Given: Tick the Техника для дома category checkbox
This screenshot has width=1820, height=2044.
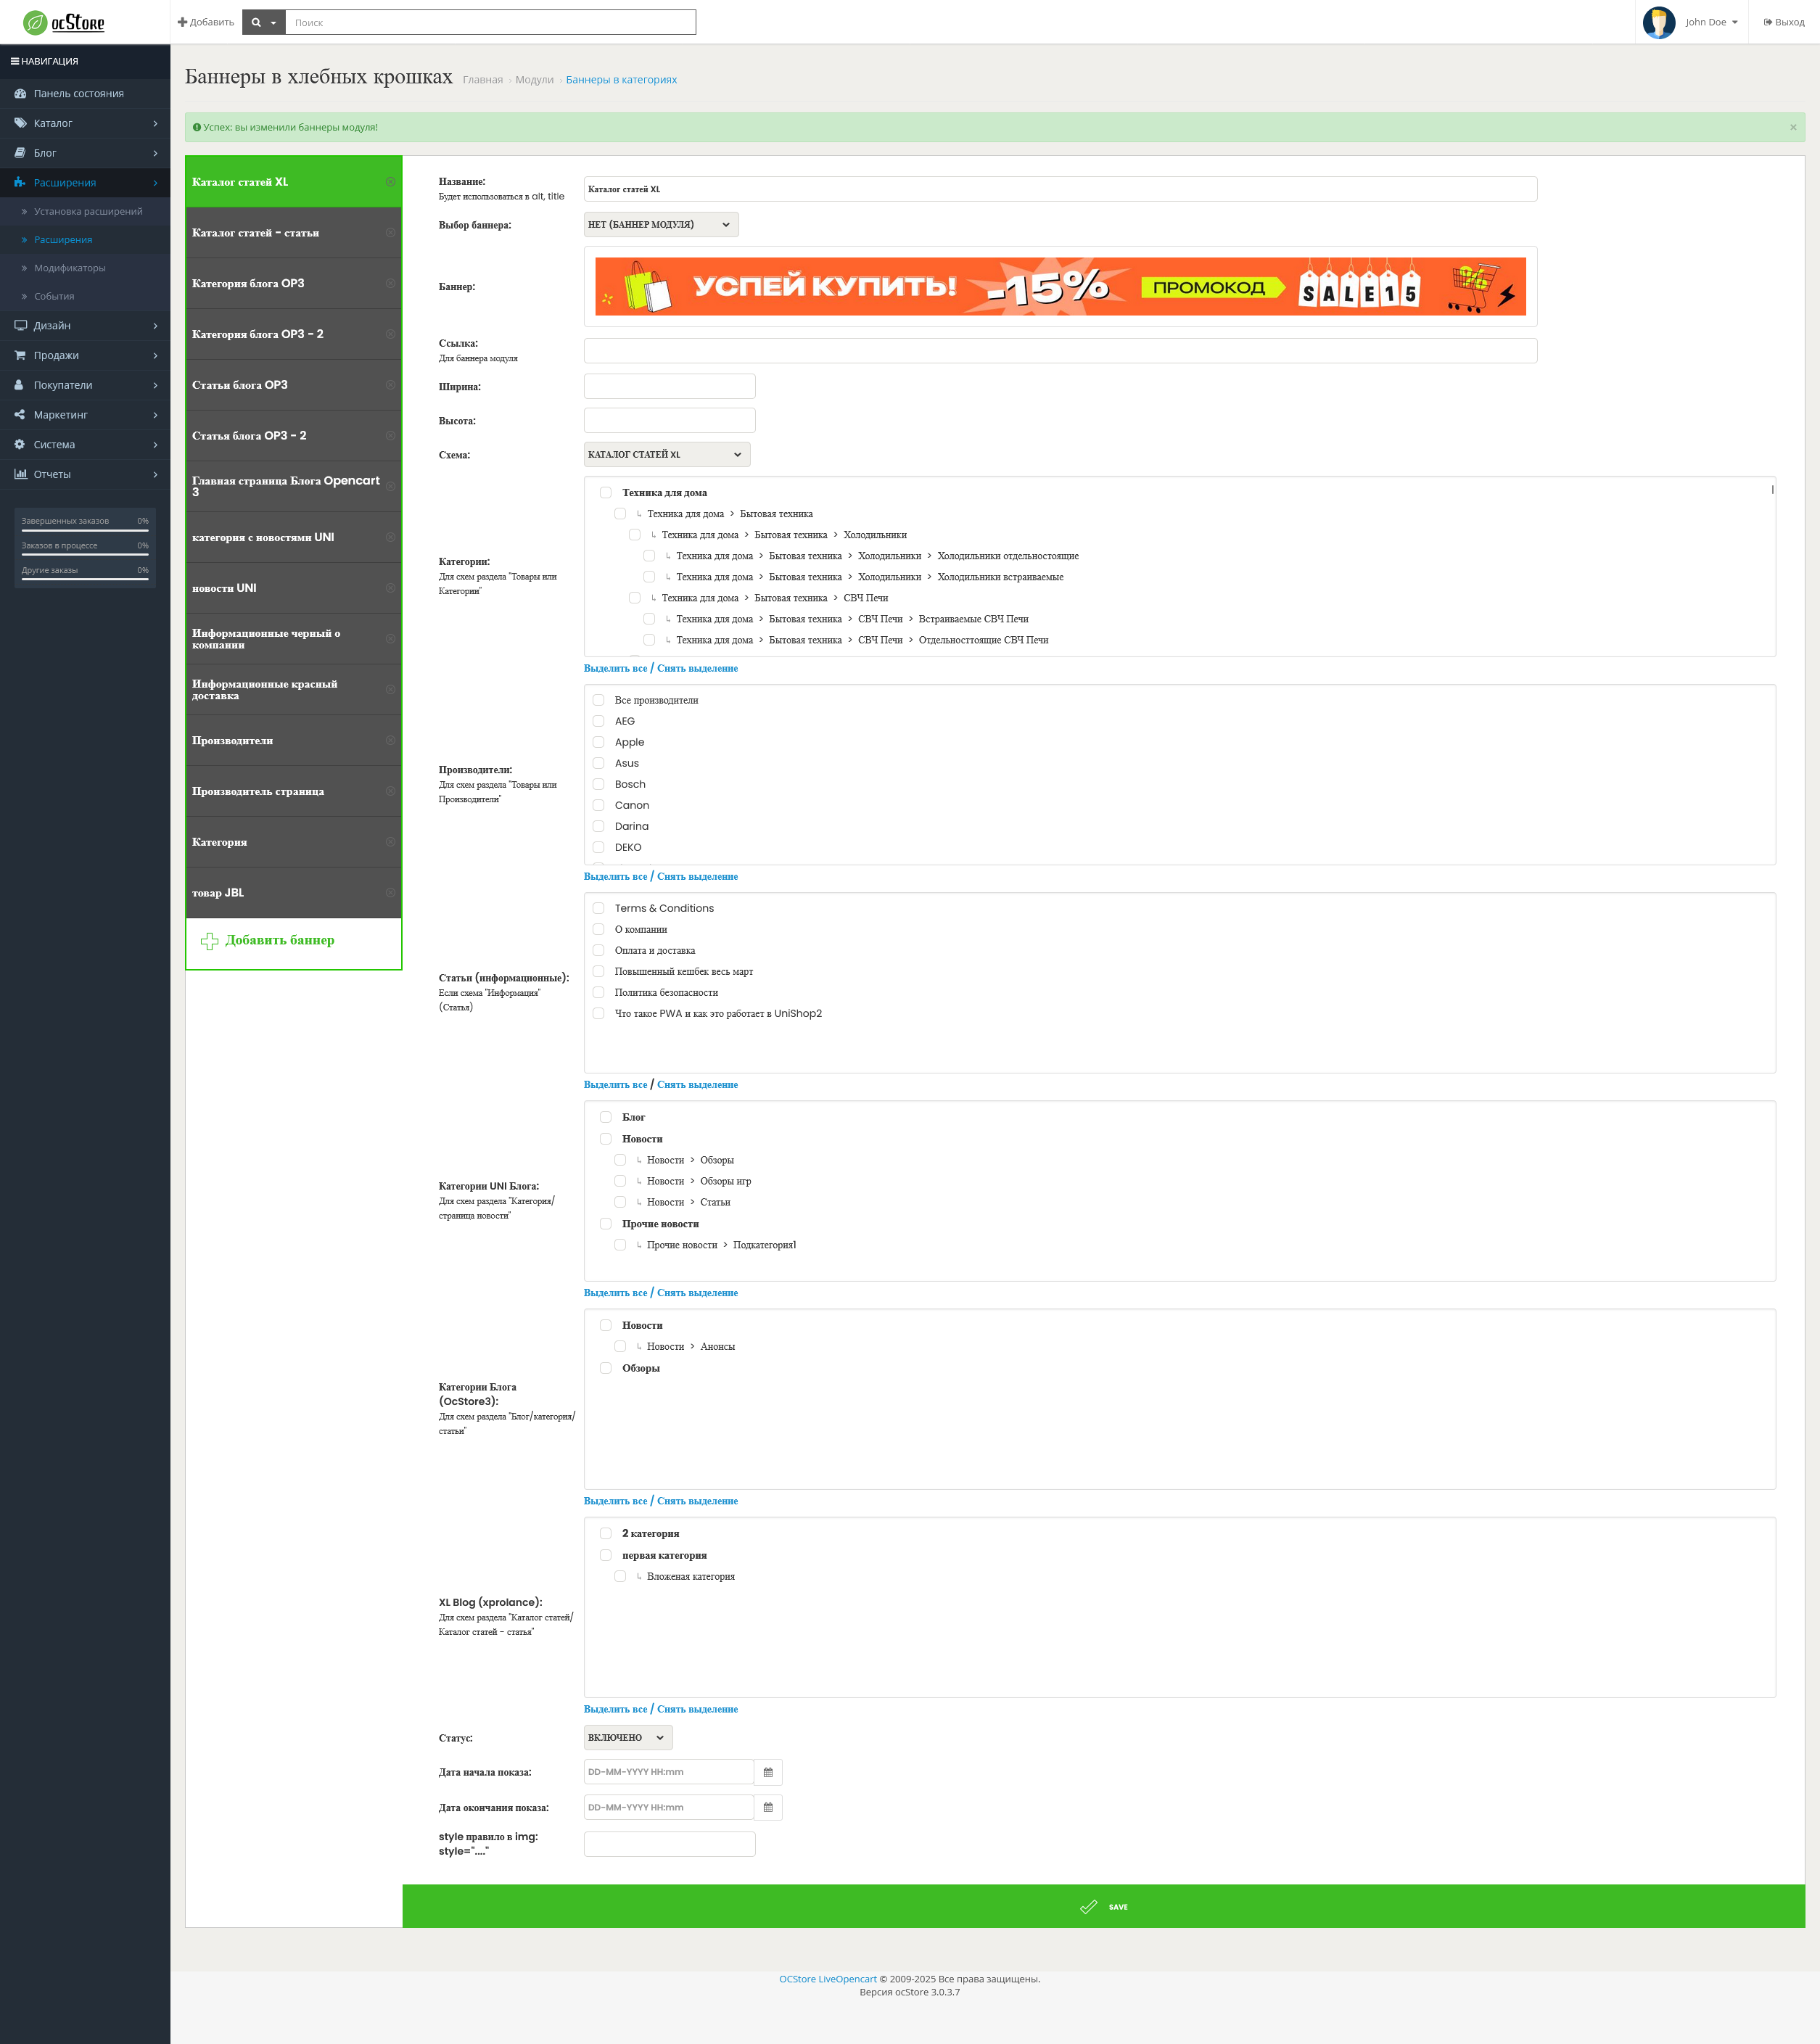Looking at the screenshot, I should pyautogui.click(x=605, y=492).
